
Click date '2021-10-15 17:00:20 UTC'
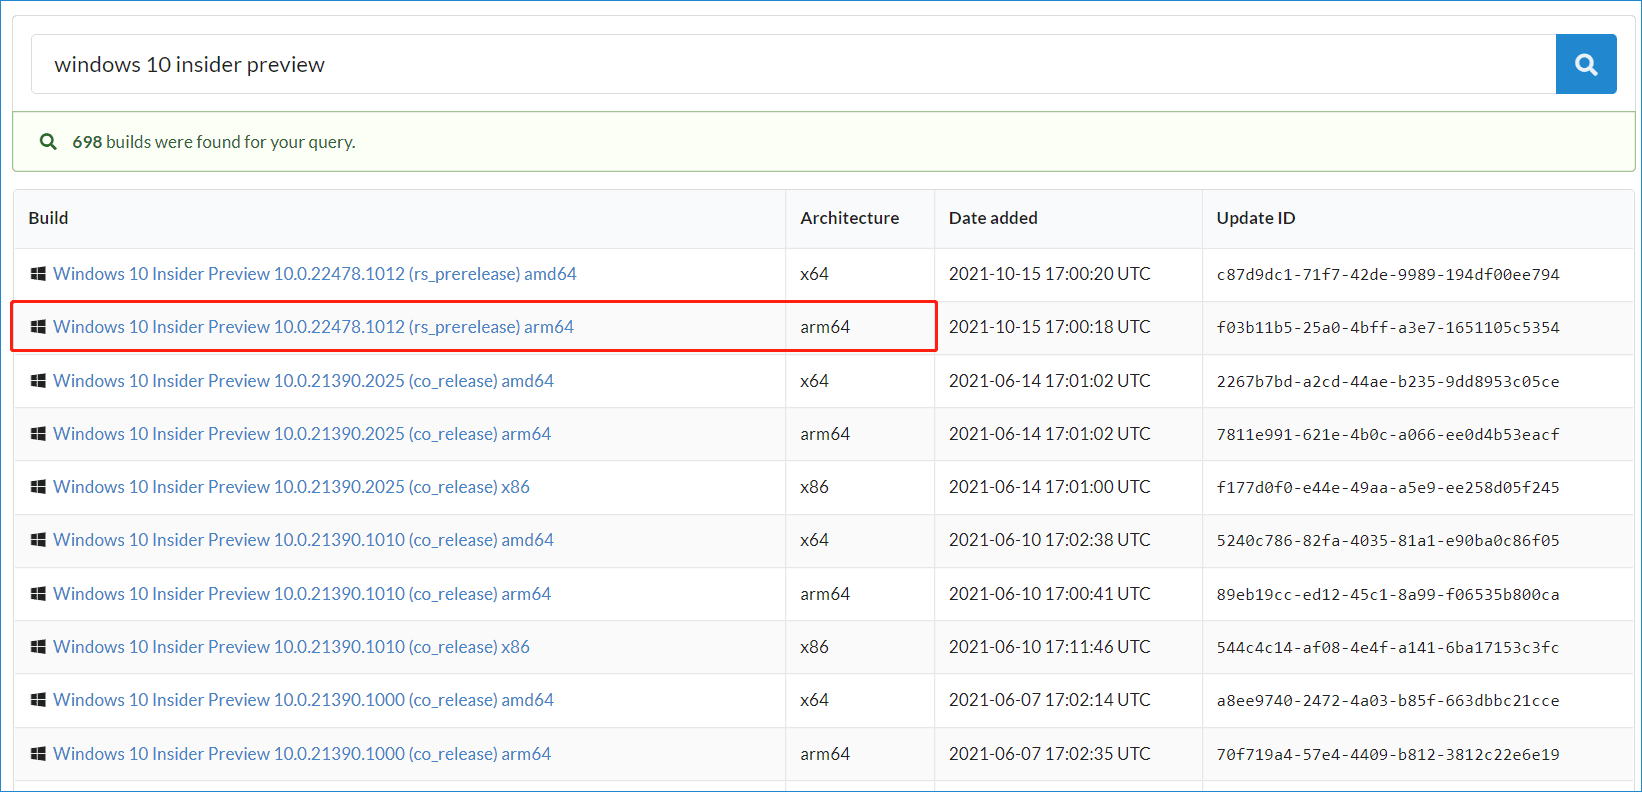tap(1050, 274)
